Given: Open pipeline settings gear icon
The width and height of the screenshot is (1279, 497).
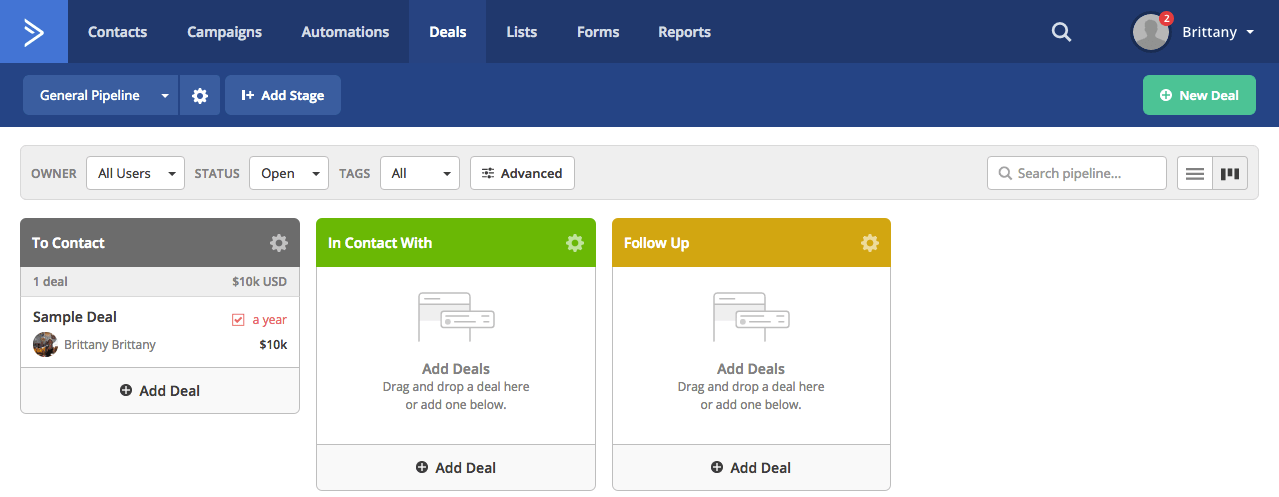Looking at the screenshot, I should [200, 96].
